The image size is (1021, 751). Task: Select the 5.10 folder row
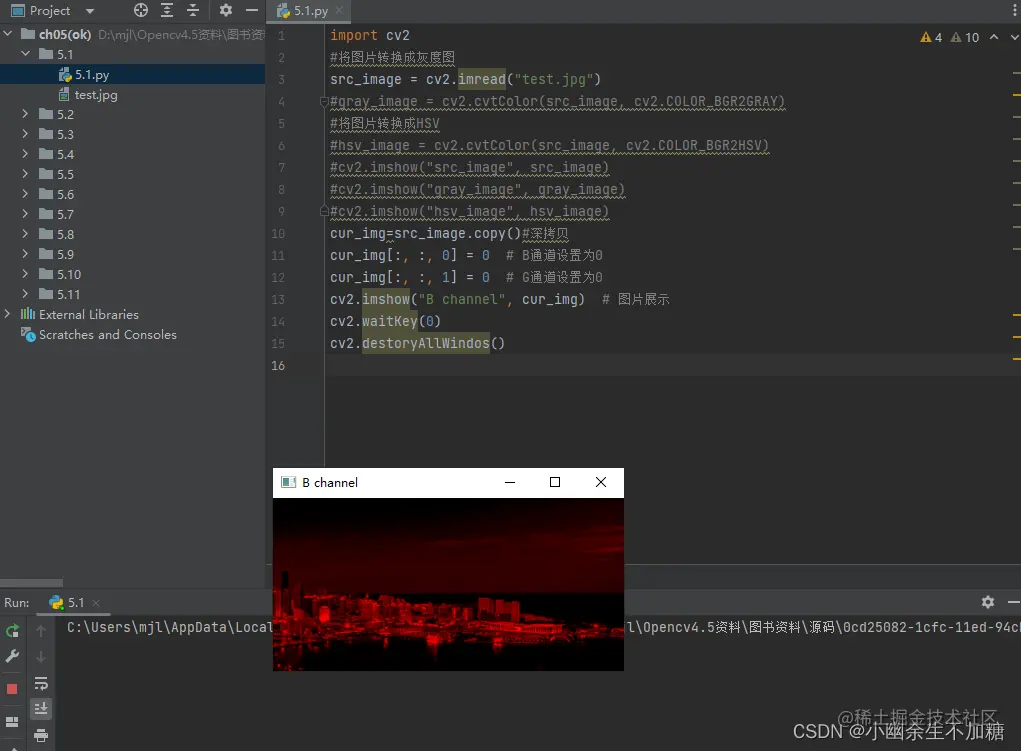tap(132, 274)
